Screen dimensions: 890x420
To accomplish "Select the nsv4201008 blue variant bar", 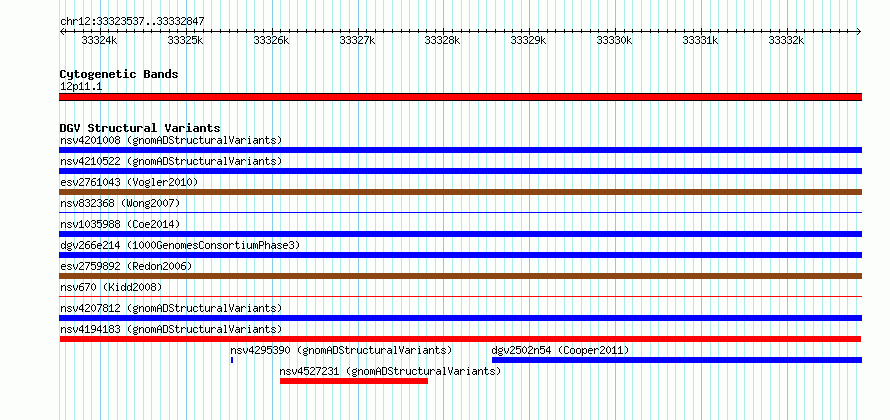I will (460, 150).
